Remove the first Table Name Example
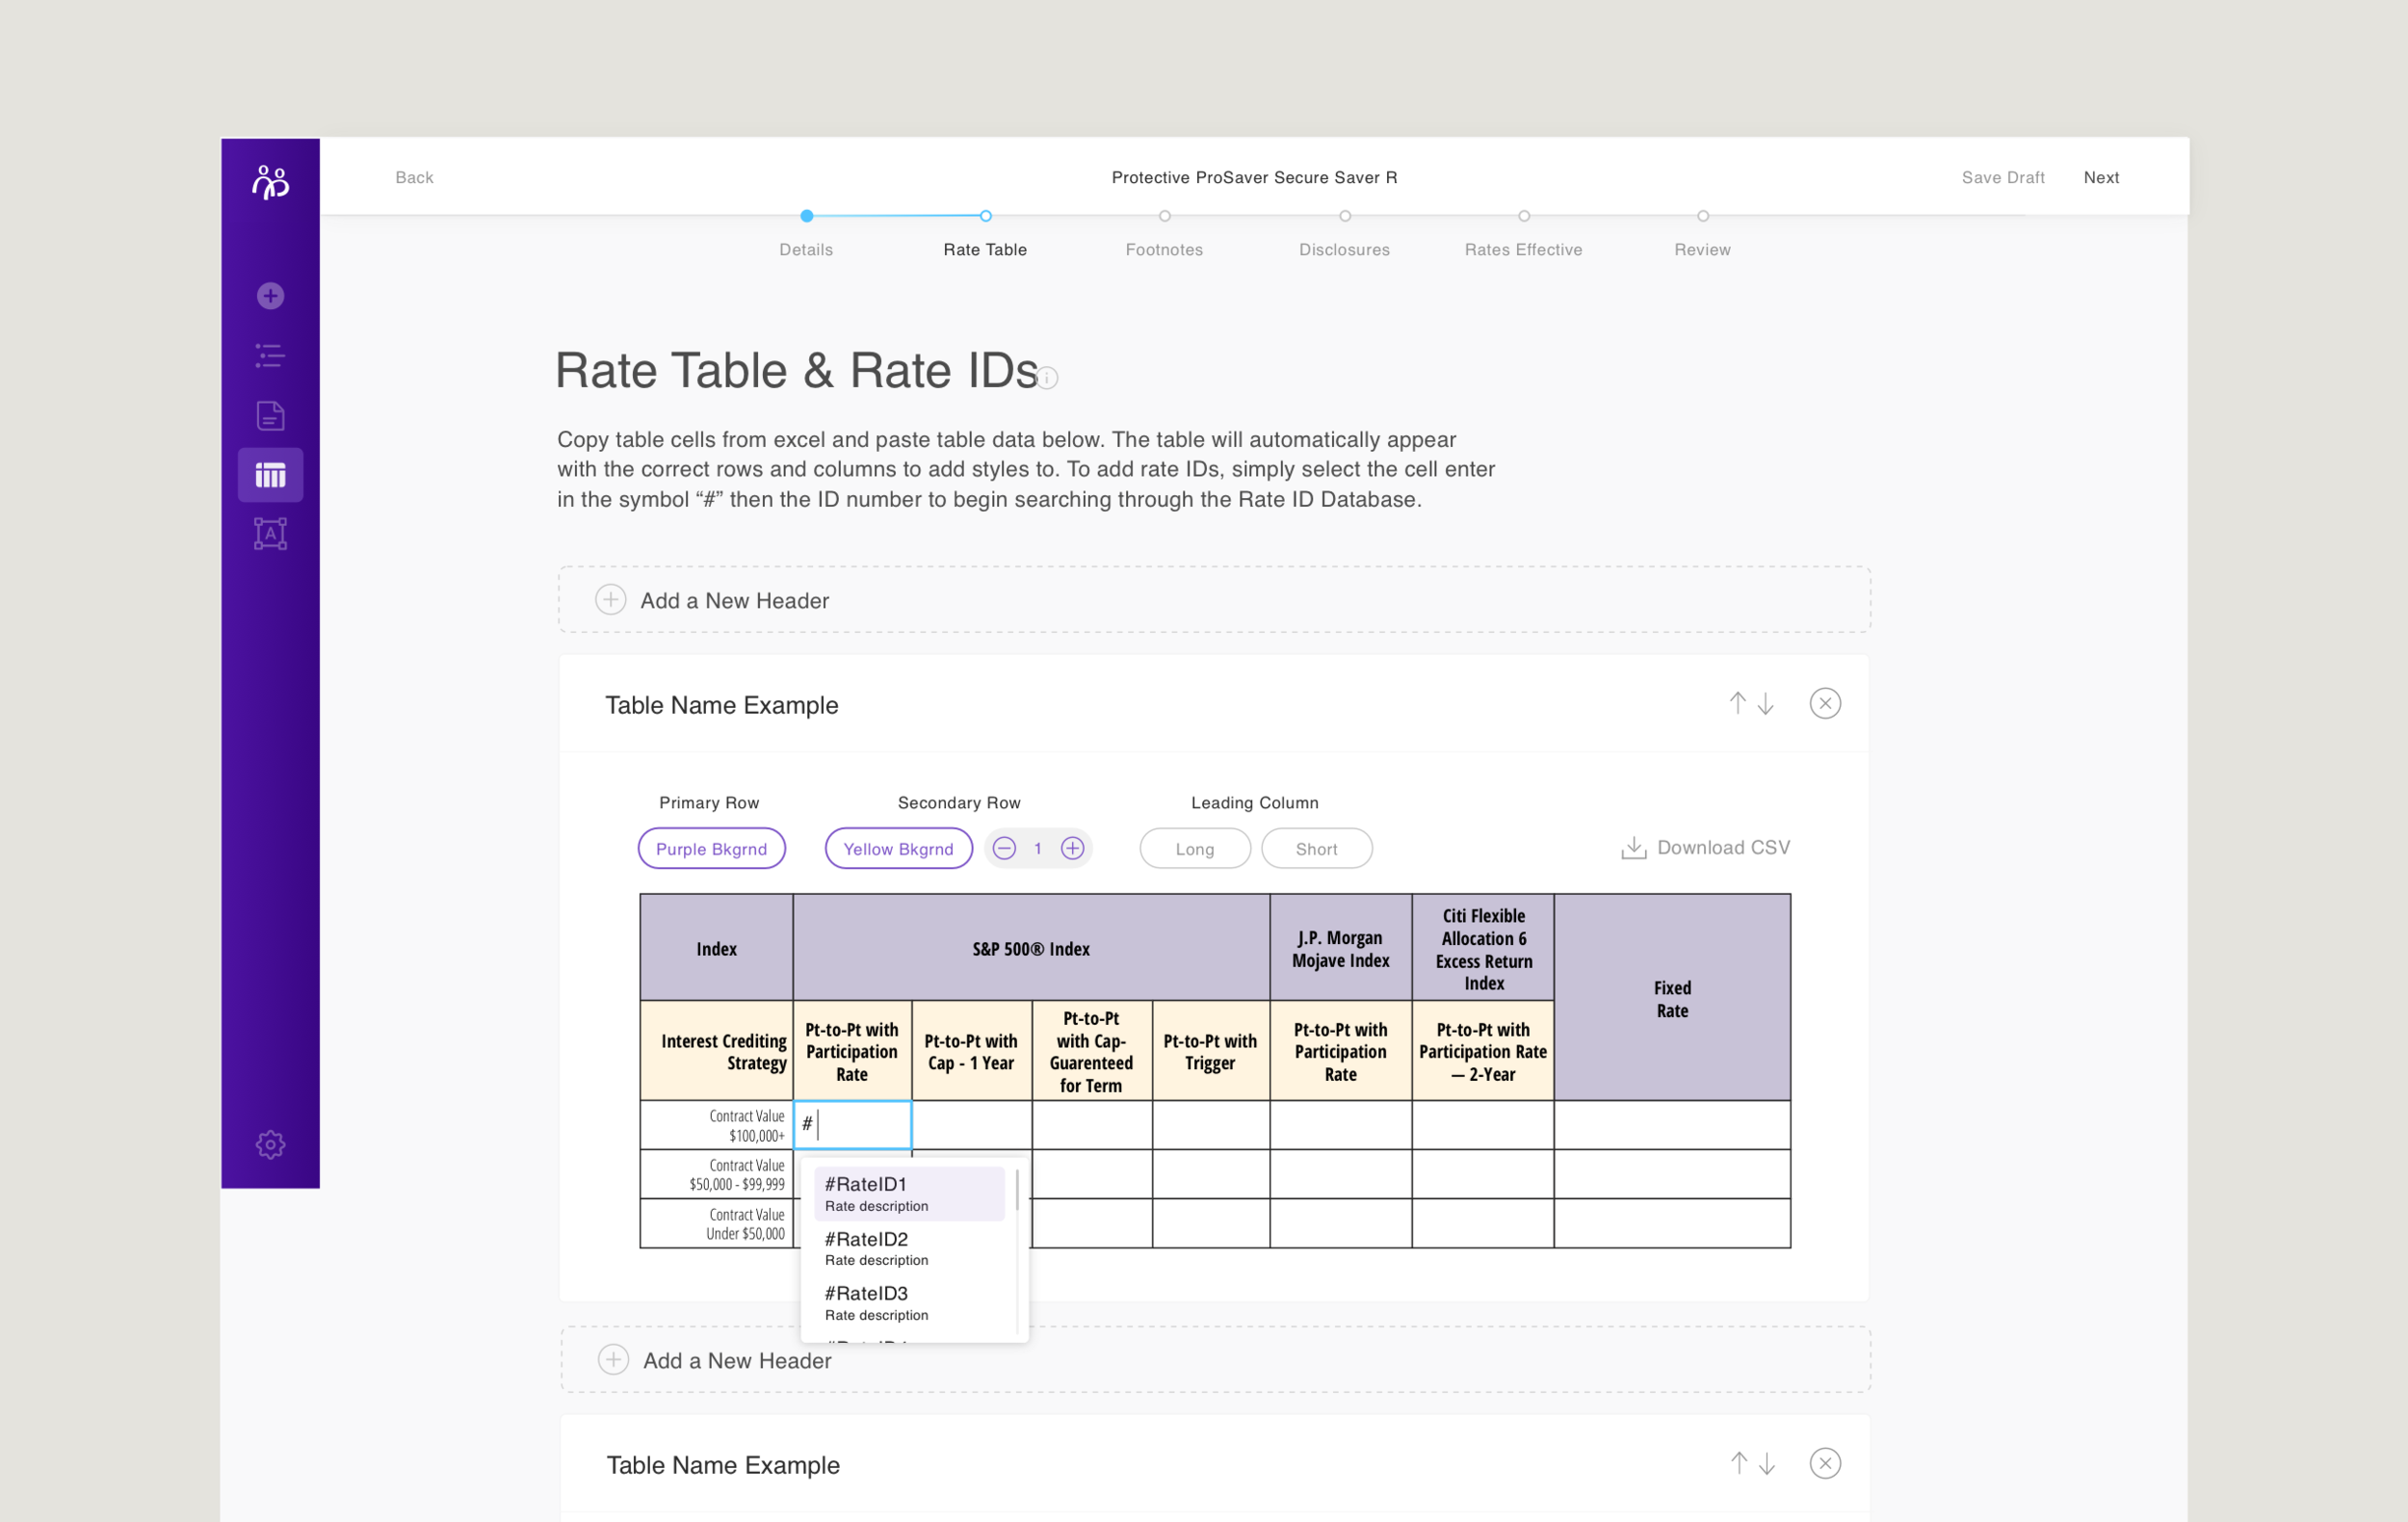 (x=1825, y=704)
